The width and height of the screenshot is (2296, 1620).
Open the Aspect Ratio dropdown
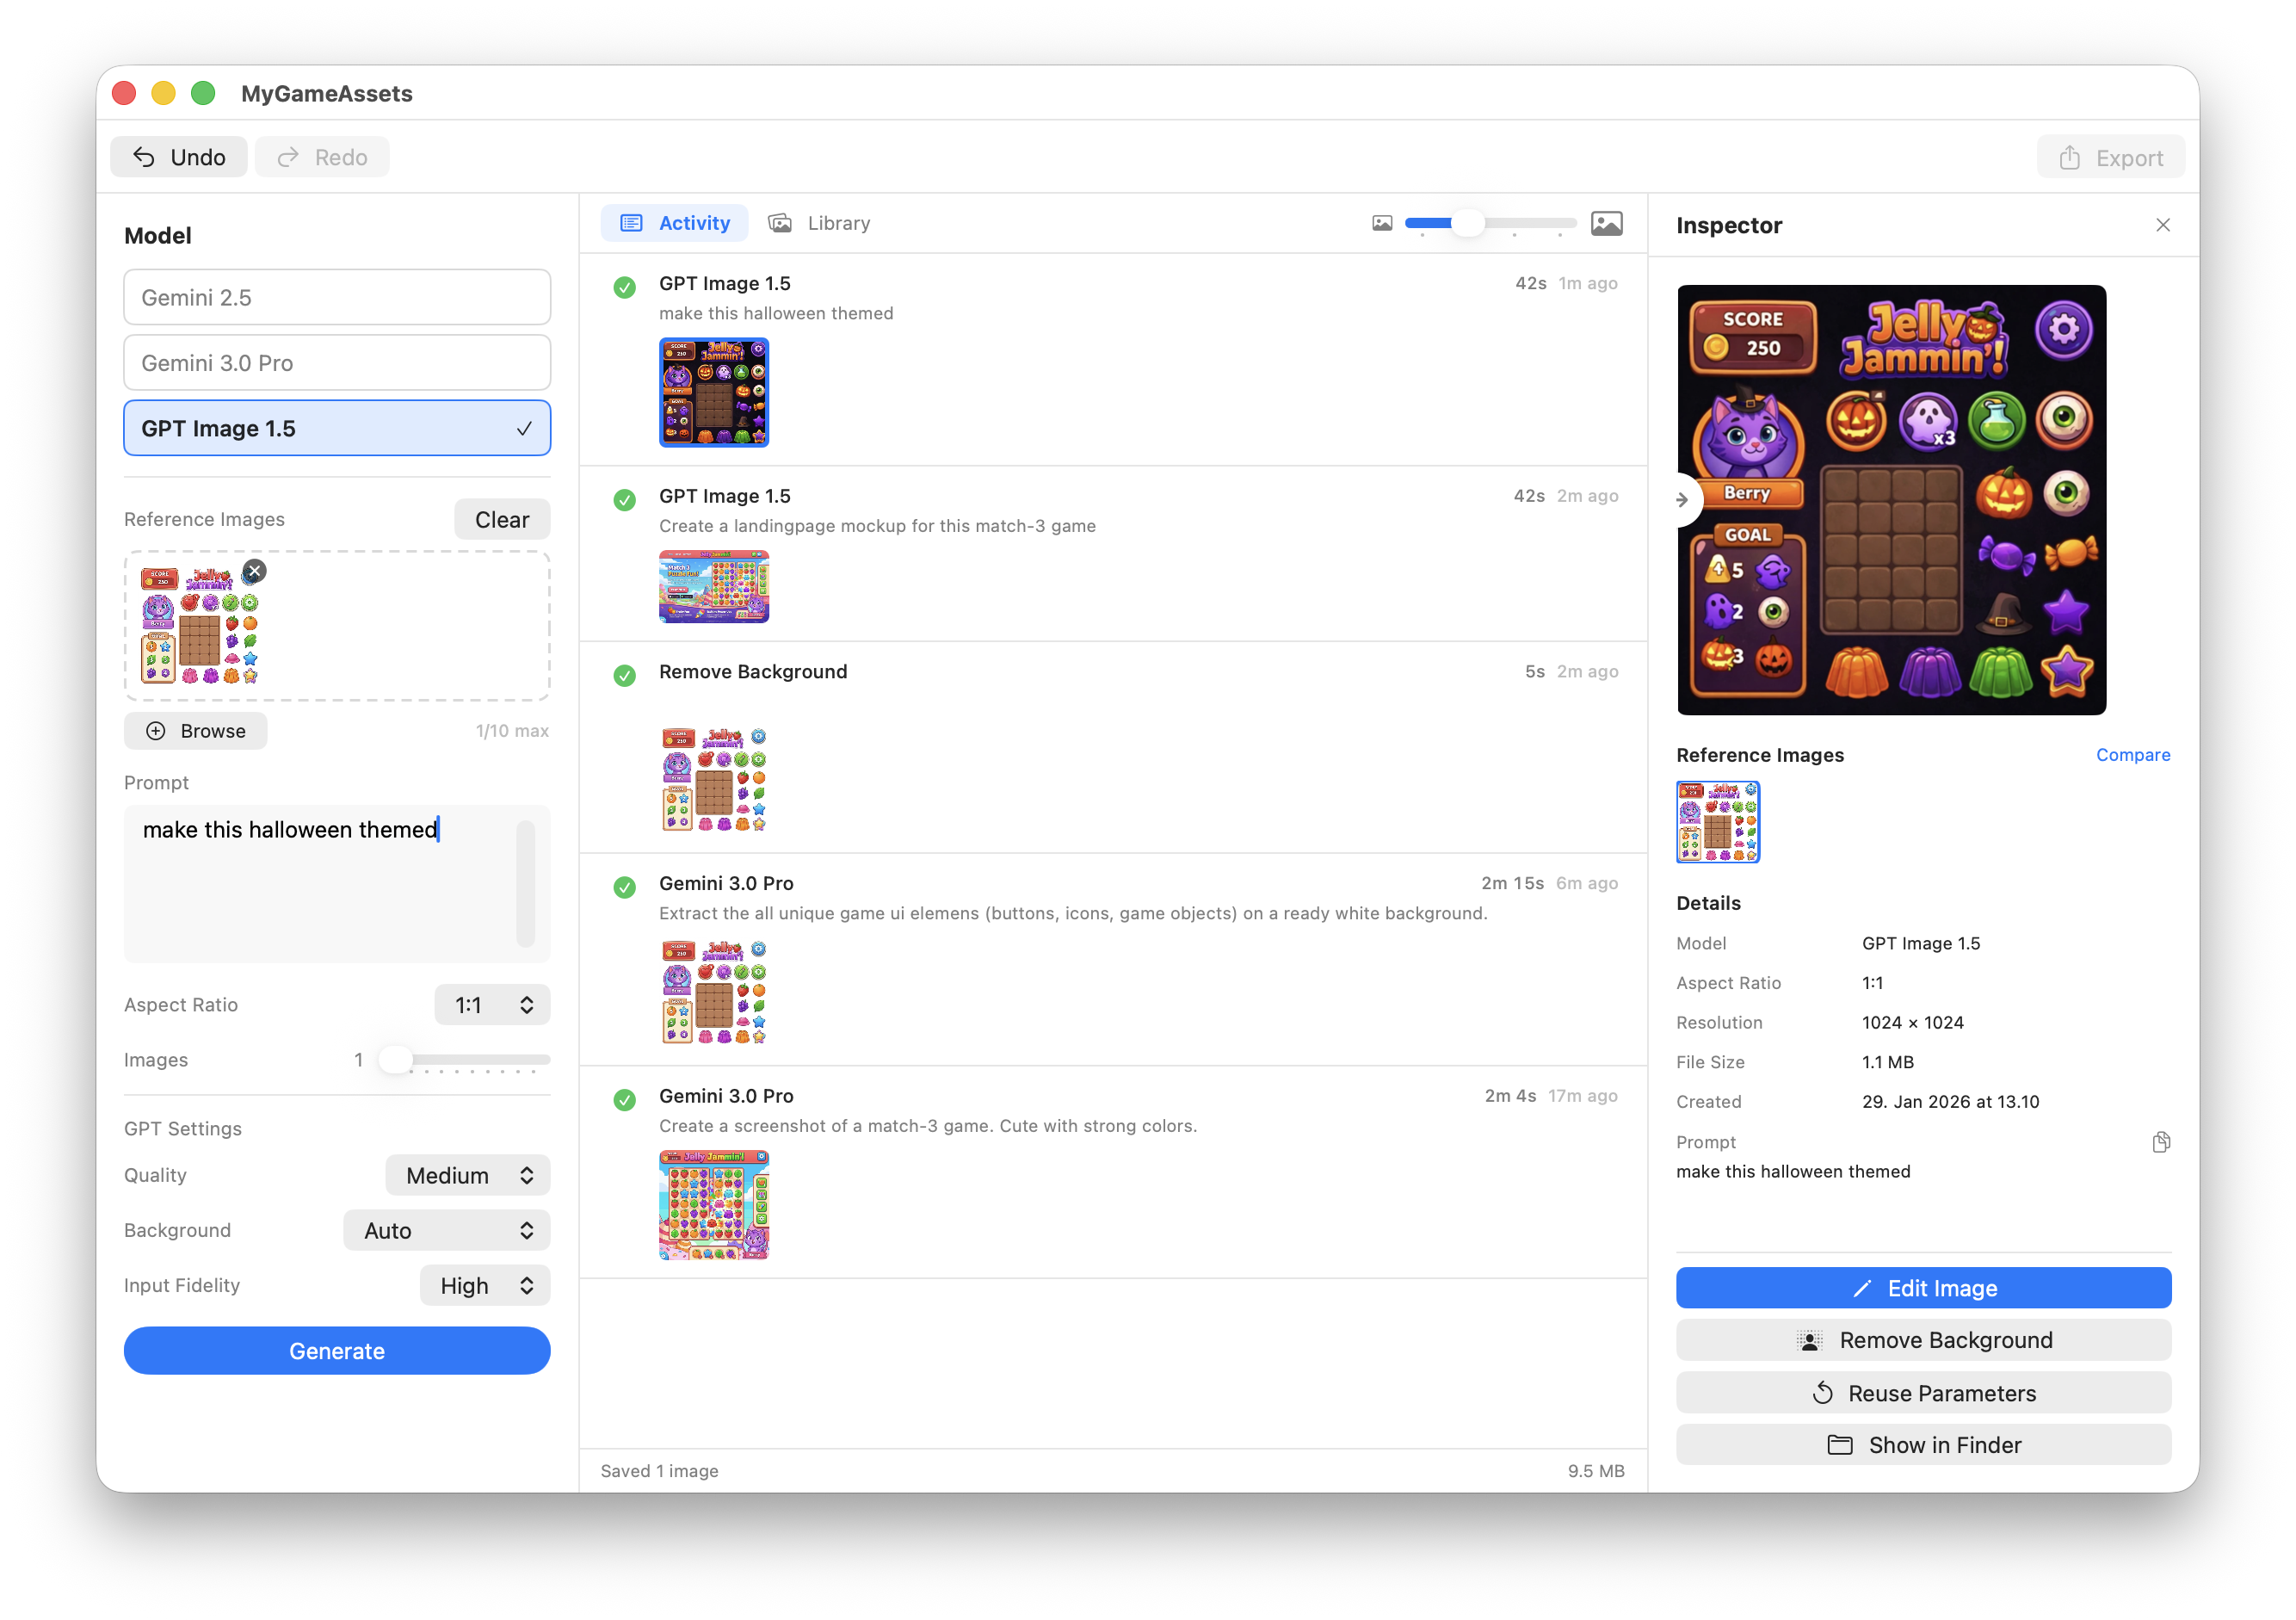492,1004
